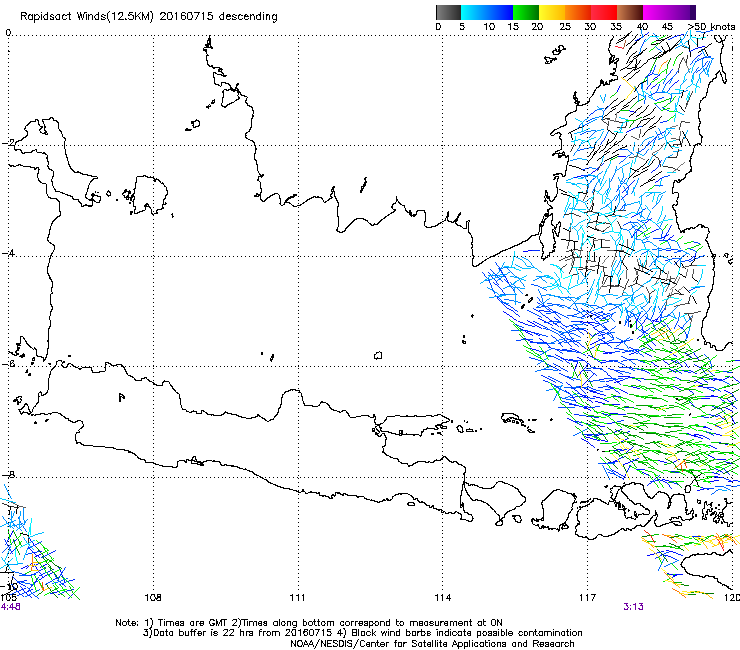Click the cyan-blue 5-15 knots legend swatch
740x650 pixels.
[487, 12]
